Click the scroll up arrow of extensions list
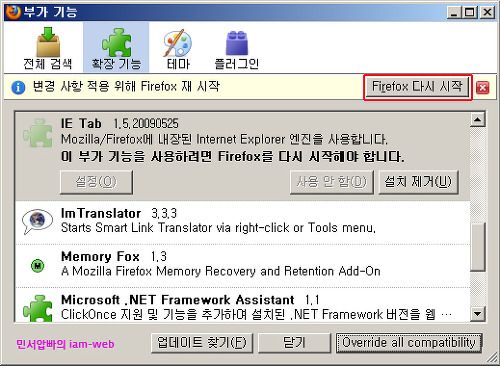 [x=477, y=119]
